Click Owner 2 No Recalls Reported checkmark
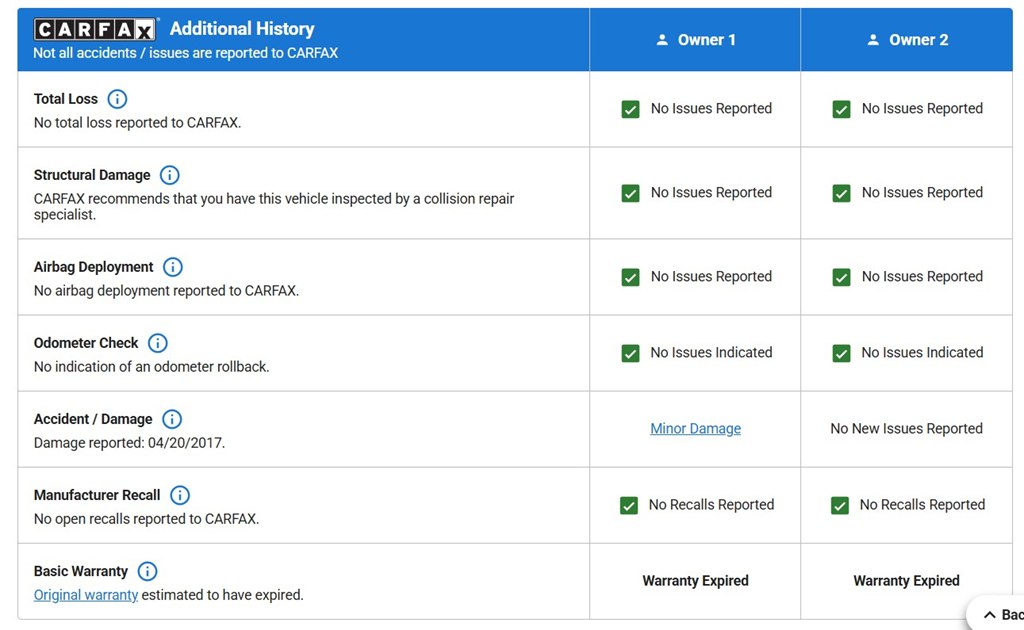Image resolution: width=1024 pixels, height=630 pixels. 840,505
